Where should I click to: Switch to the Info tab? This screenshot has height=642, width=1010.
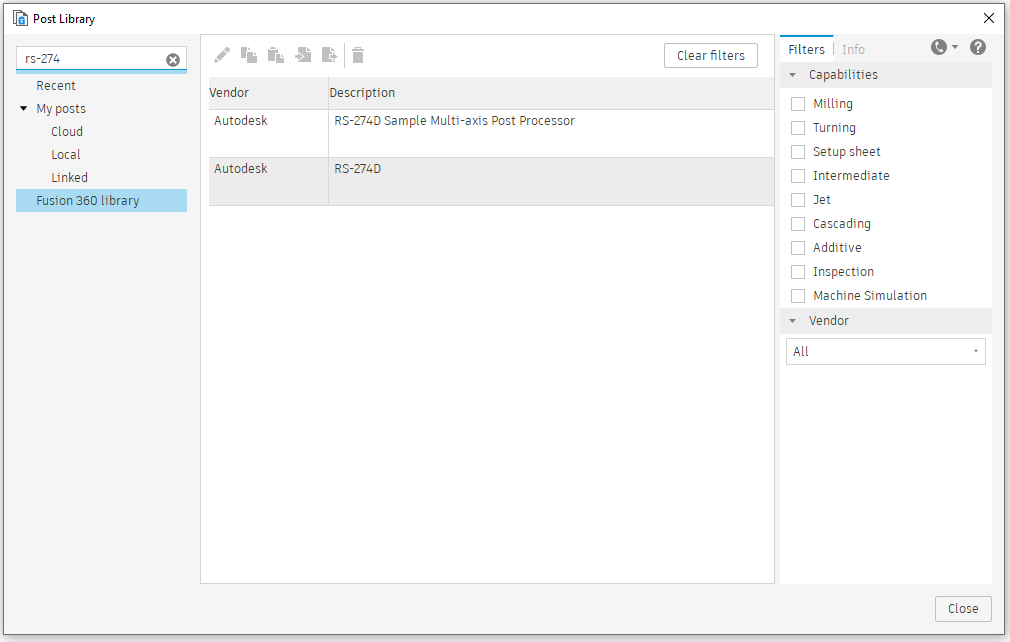tap(853, 48)
